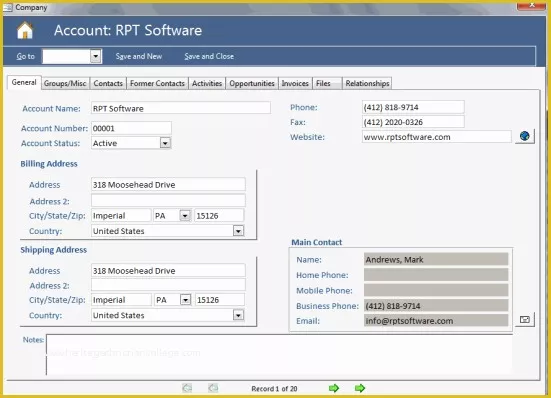
Task: Click Save and New
Action: (x=139, y=56)
